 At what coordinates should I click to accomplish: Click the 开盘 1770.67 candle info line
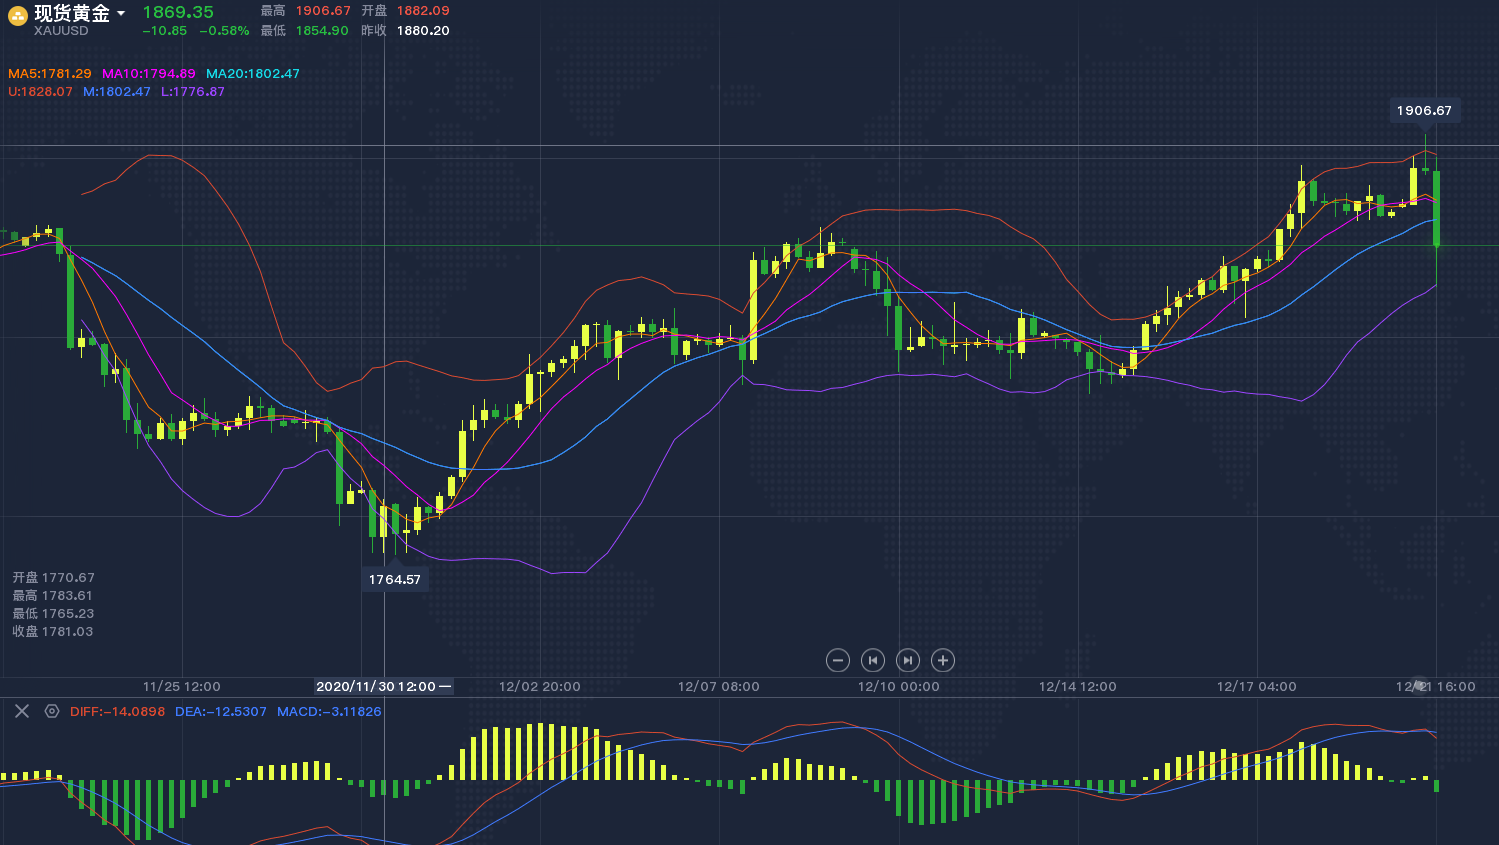[x=54, y=578]
